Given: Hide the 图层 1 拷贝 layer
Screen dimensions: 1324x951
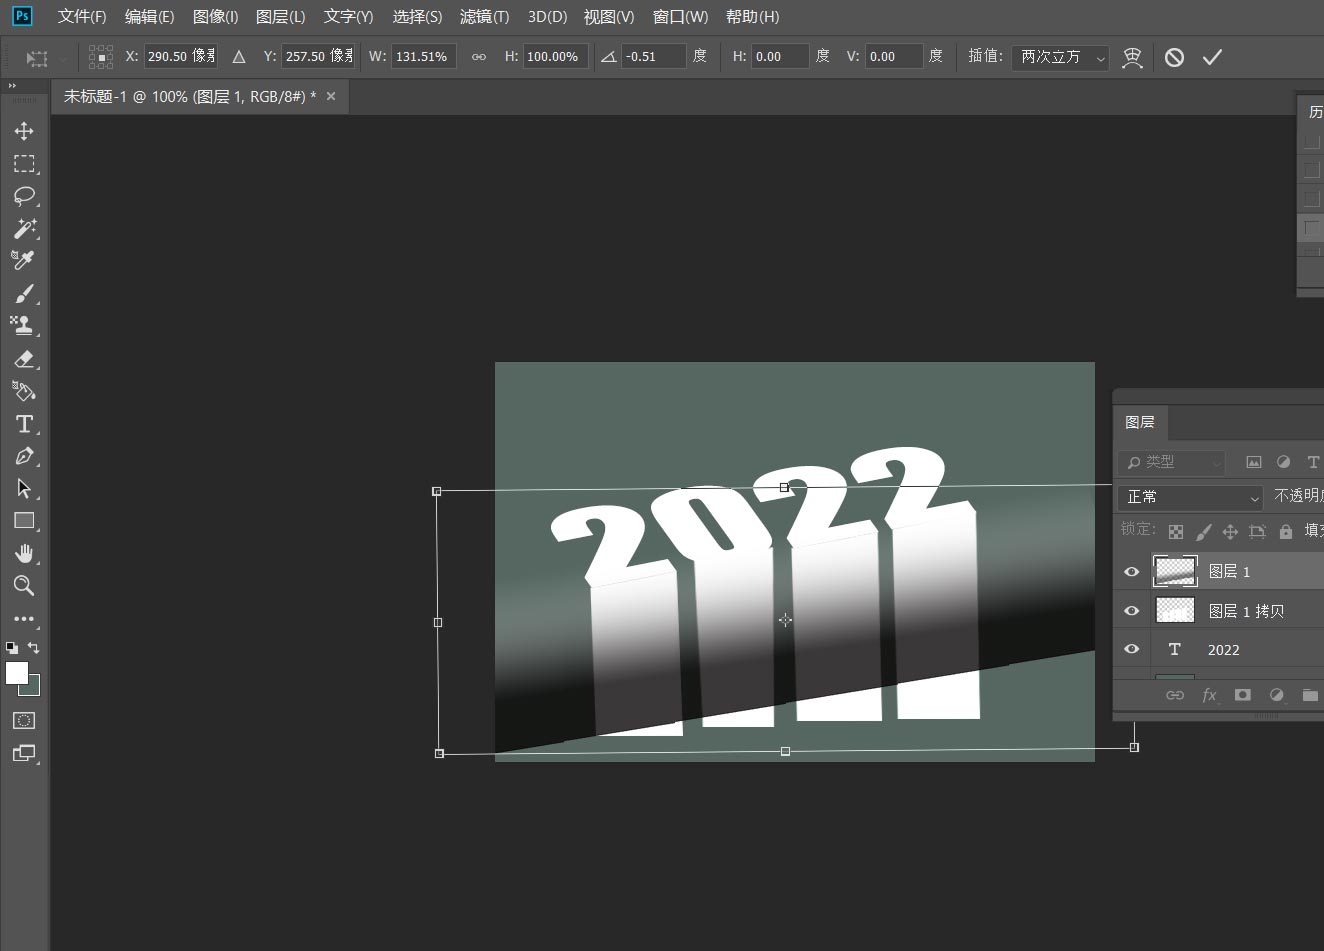Looking at the screenshot, I should 1131,611.
